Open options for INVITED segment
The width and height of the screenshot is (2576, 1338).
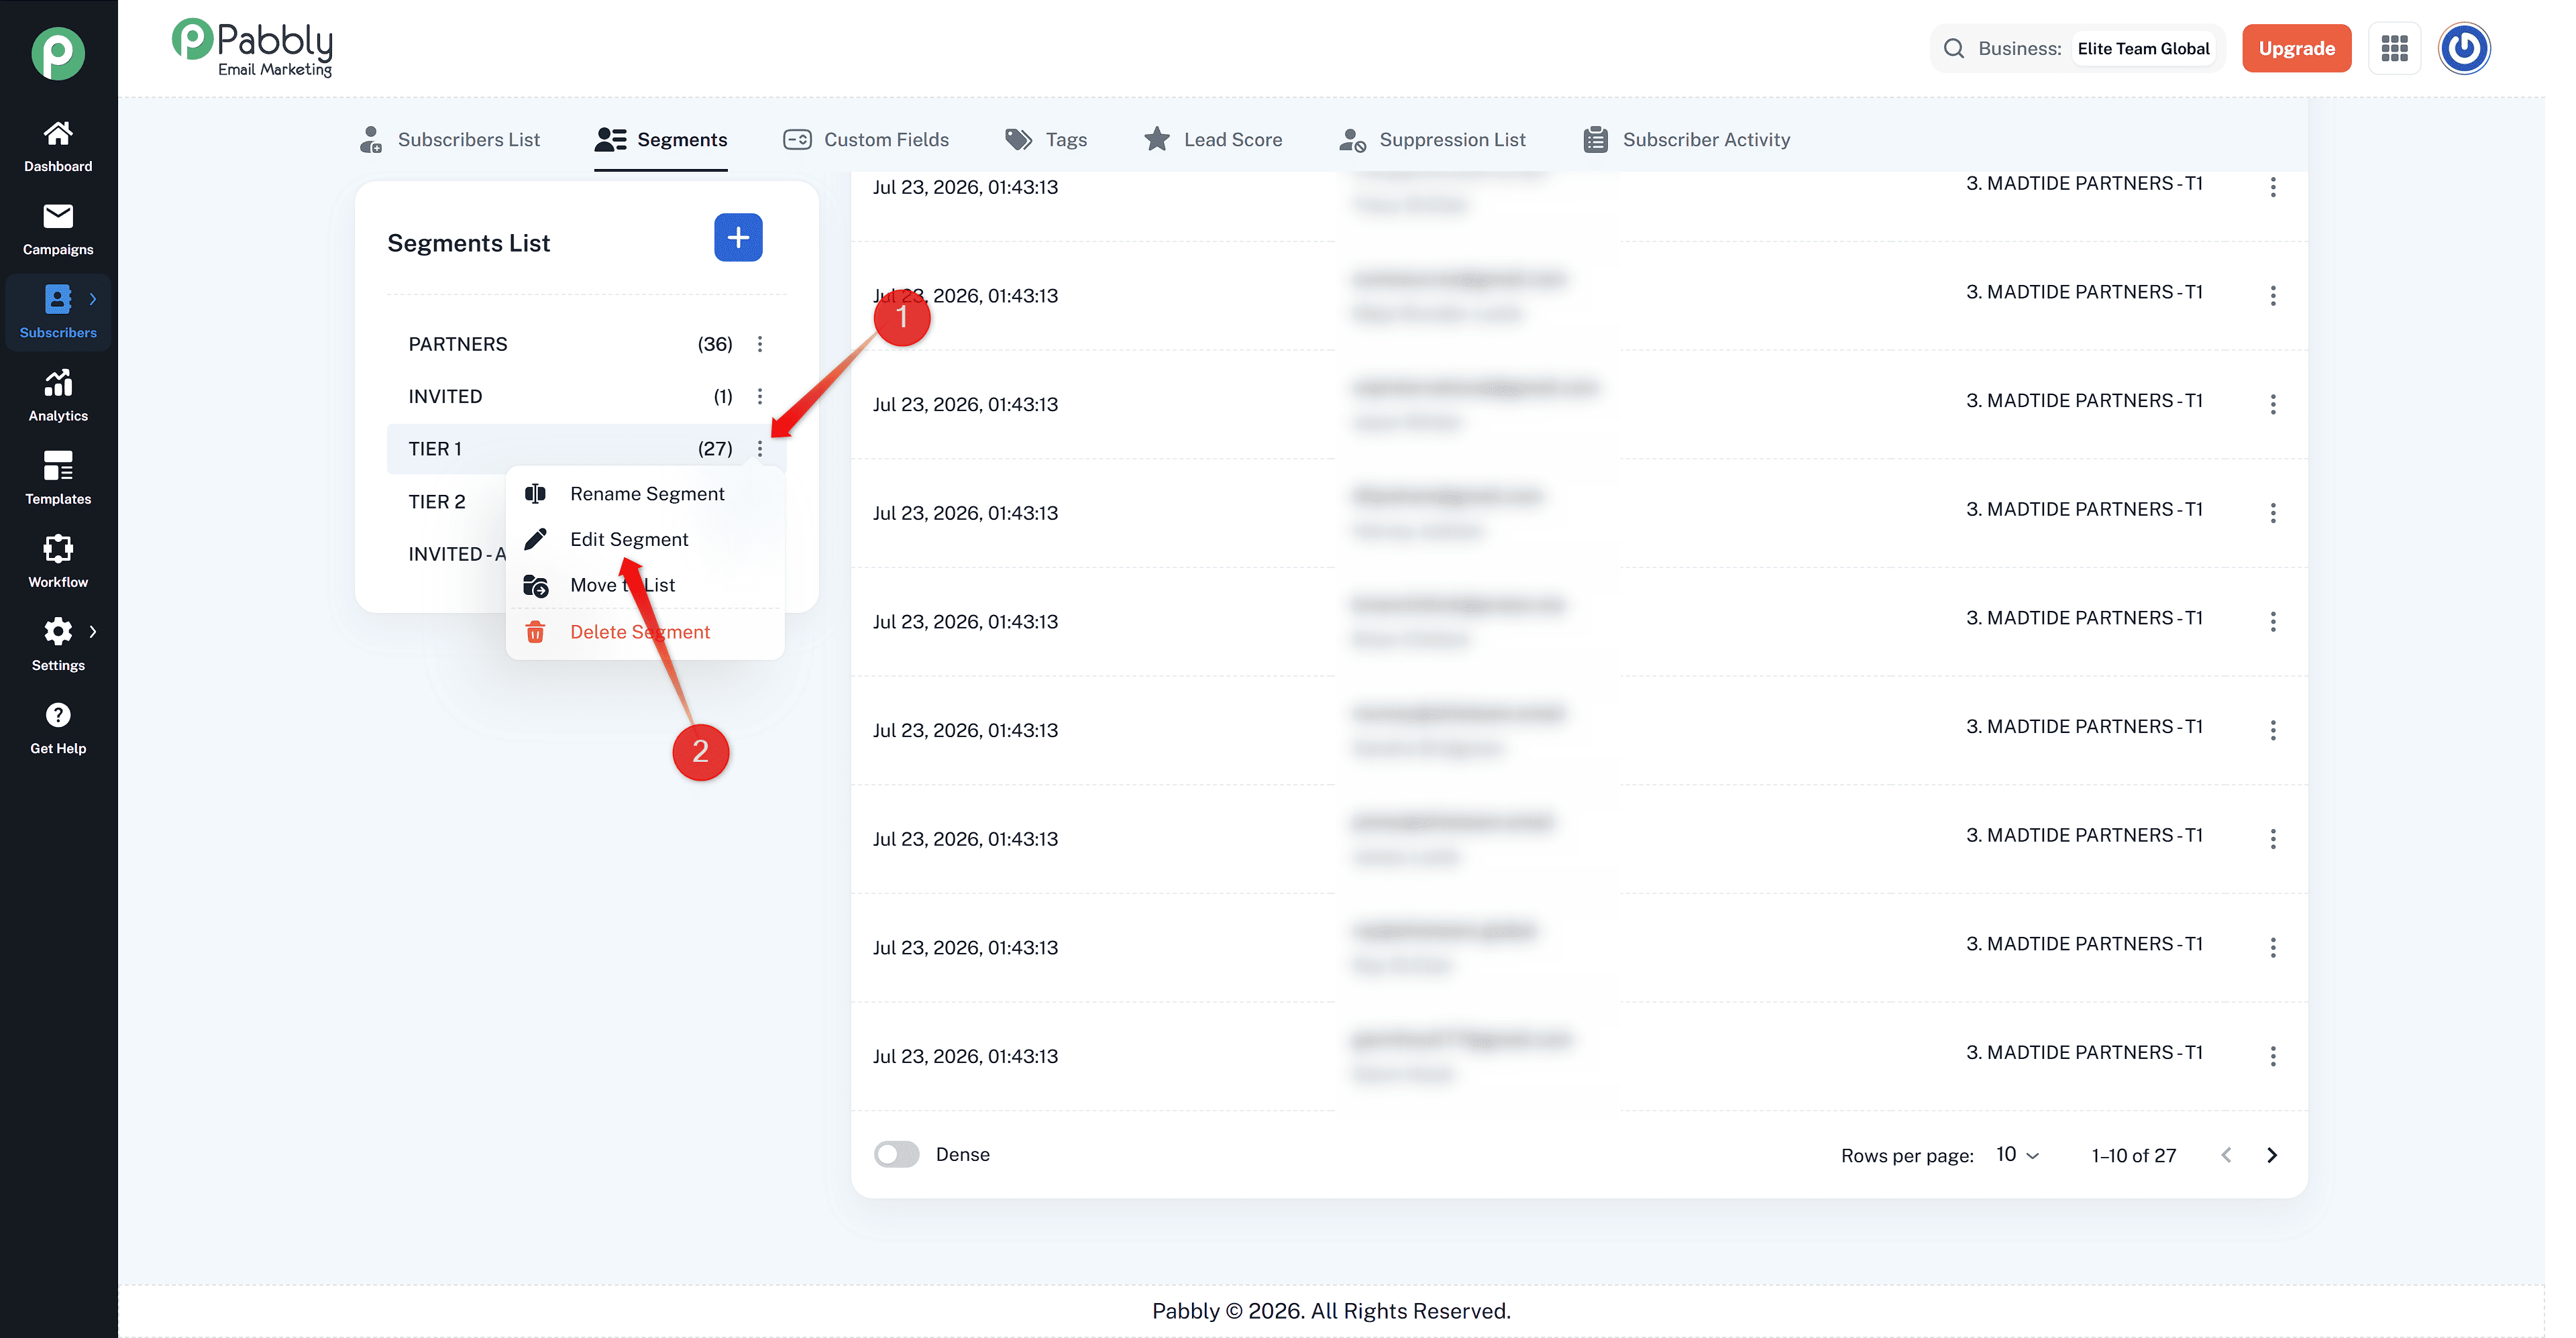[760, 396]
